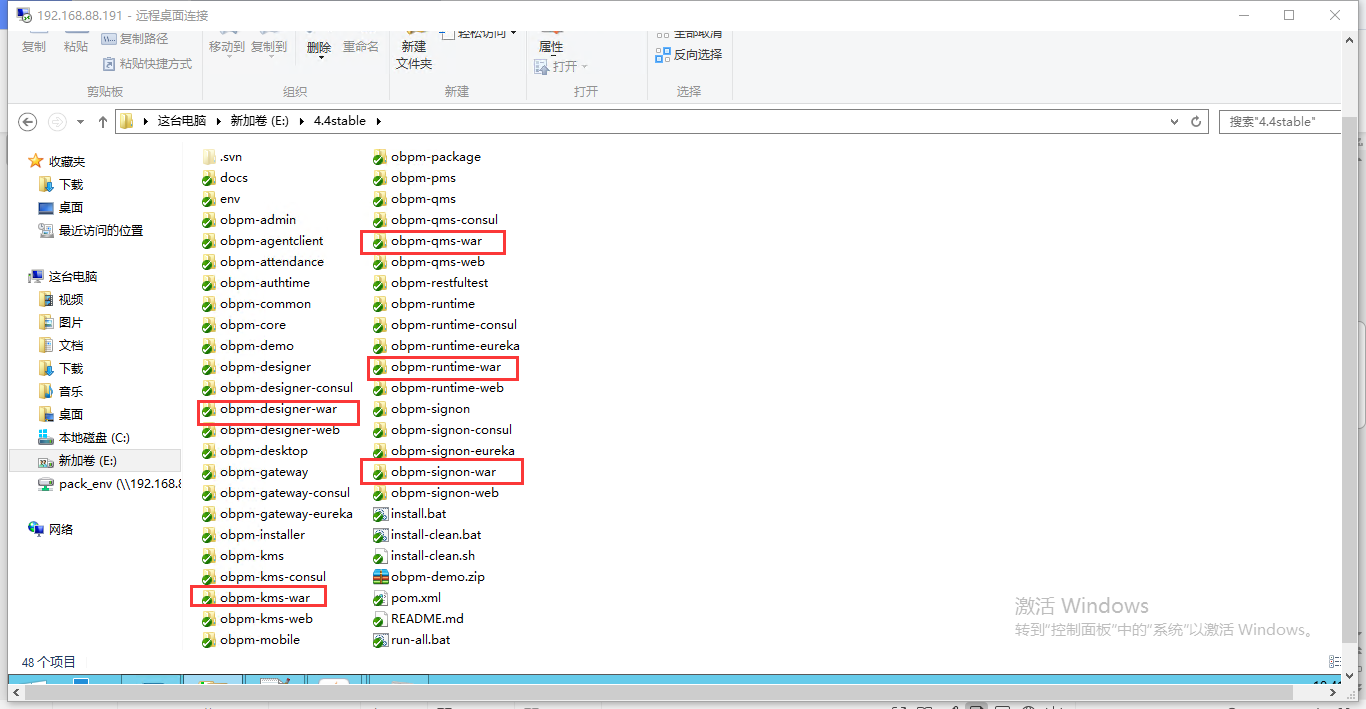Click the pom.xml file

tap(415, 598)
